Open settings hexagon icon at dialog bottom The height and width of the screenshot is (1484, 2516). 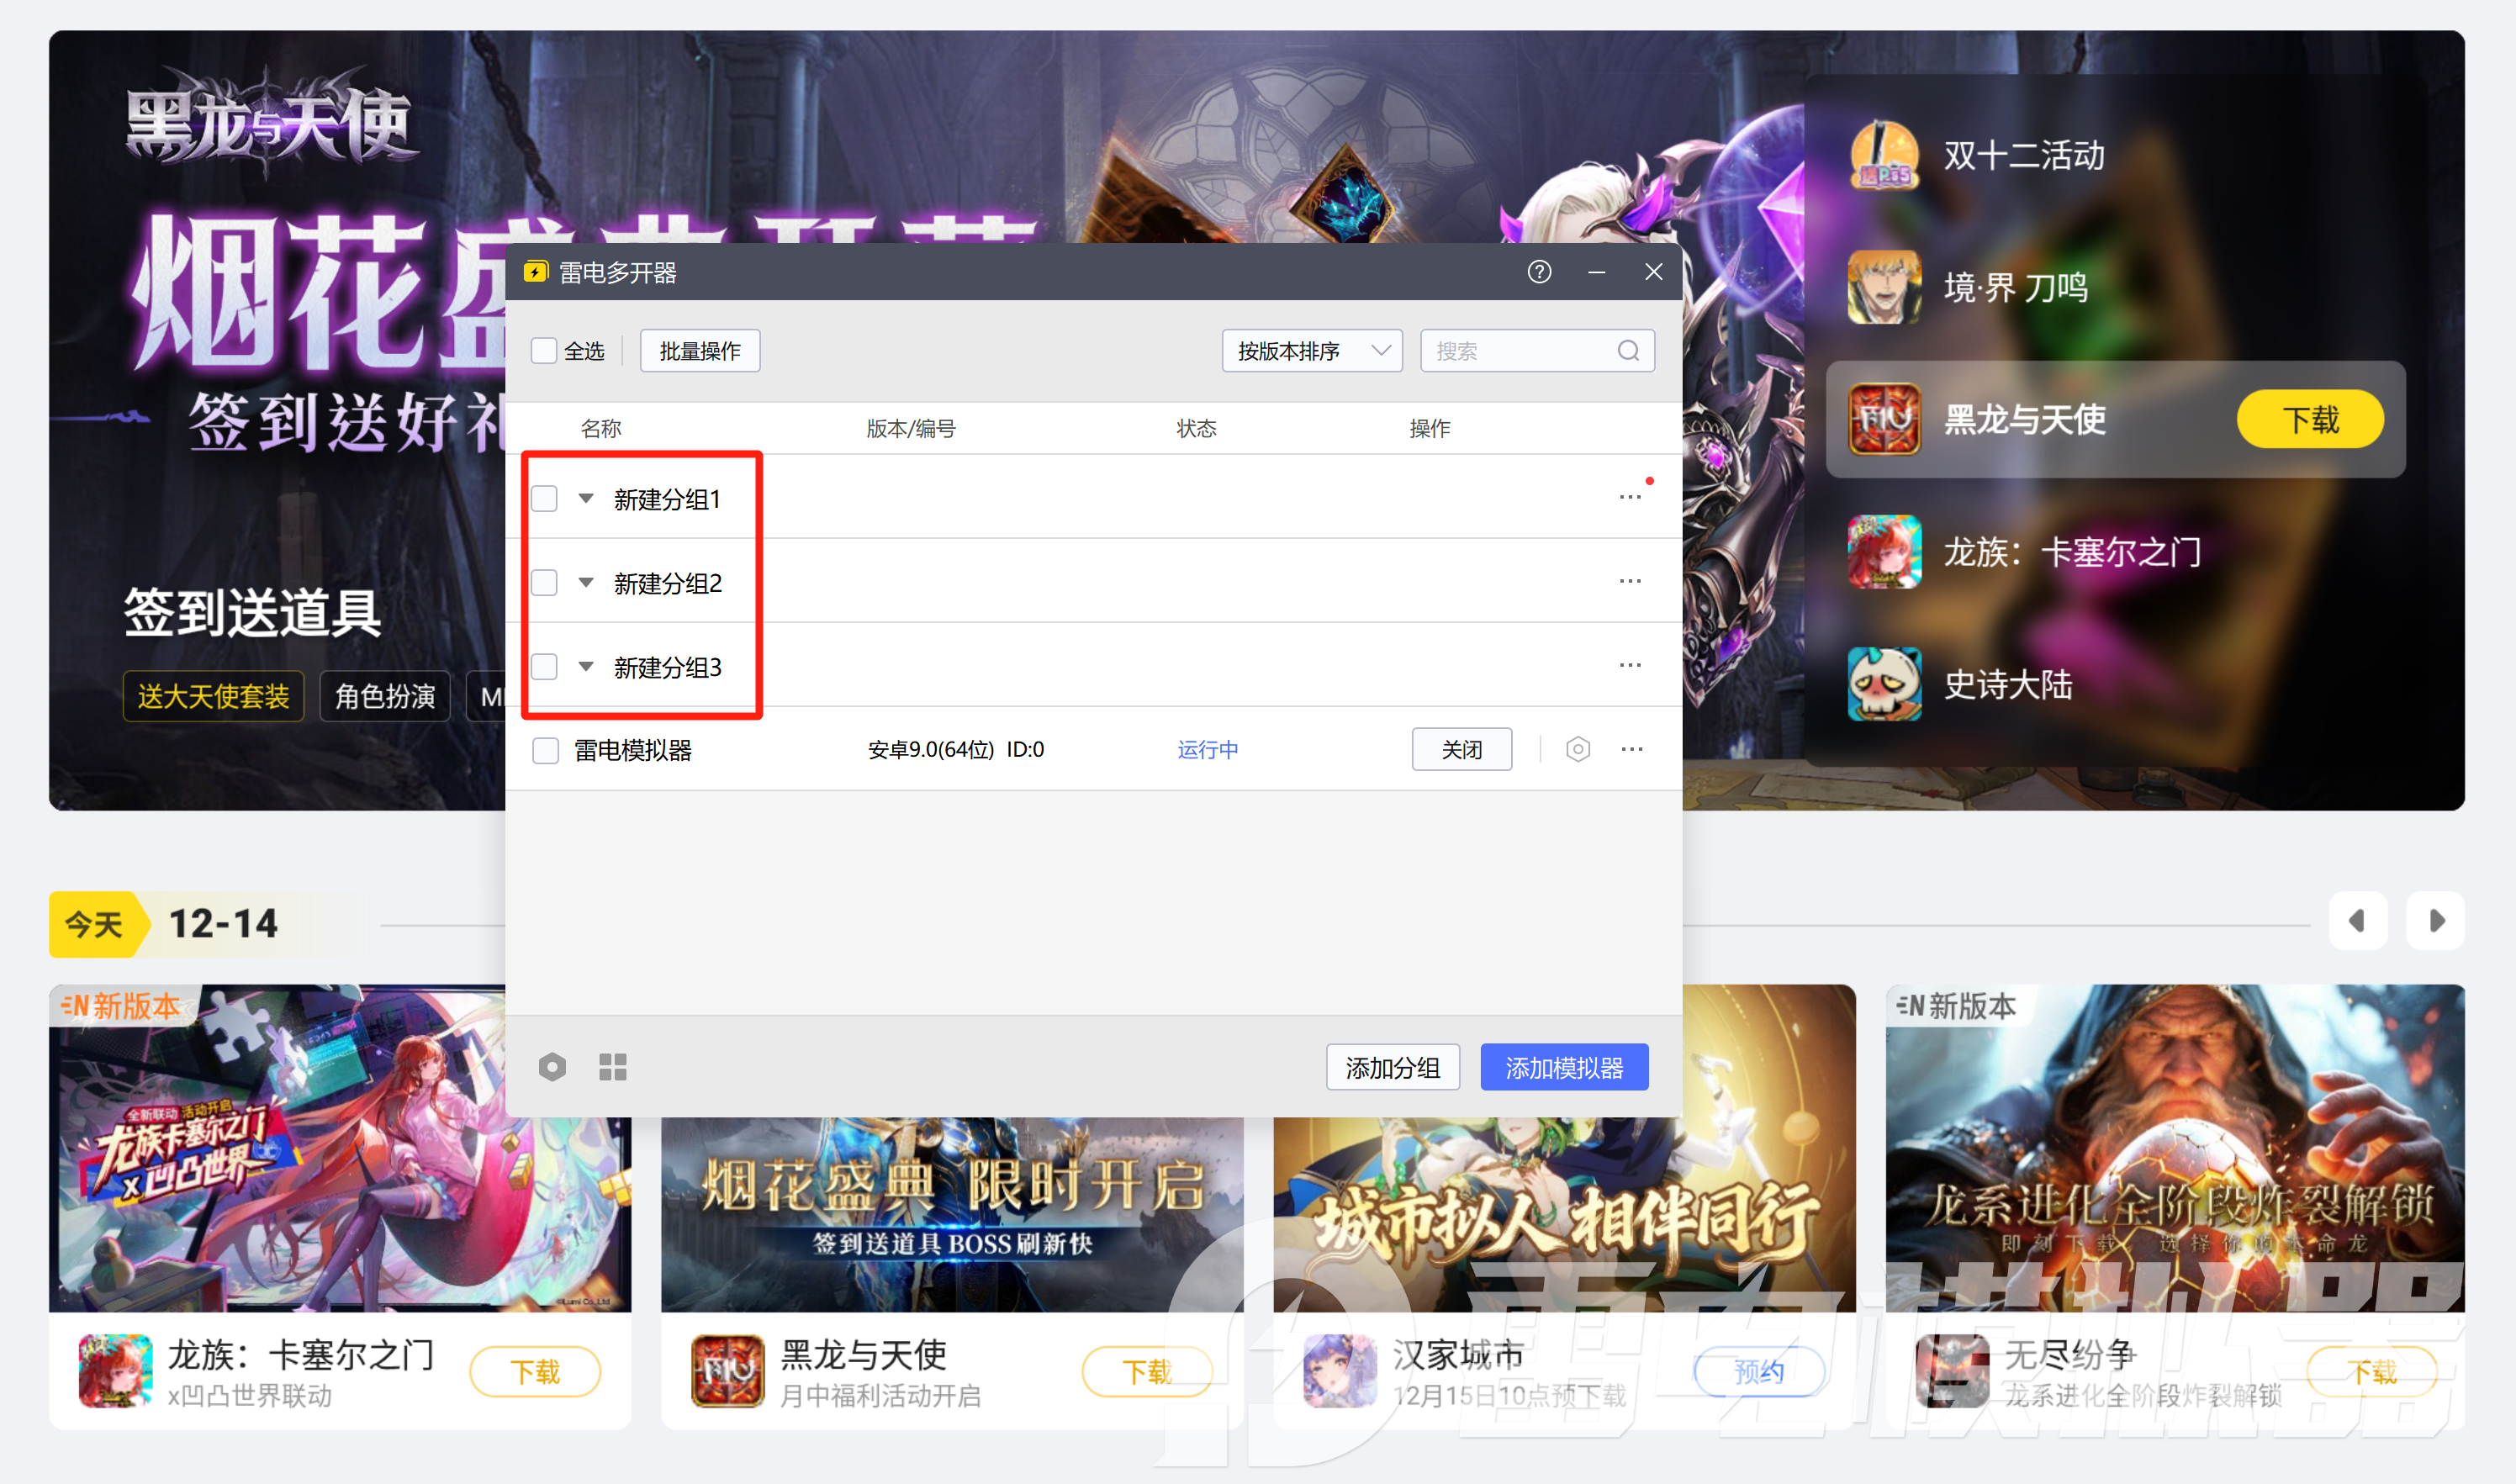tap(552, 1067)
